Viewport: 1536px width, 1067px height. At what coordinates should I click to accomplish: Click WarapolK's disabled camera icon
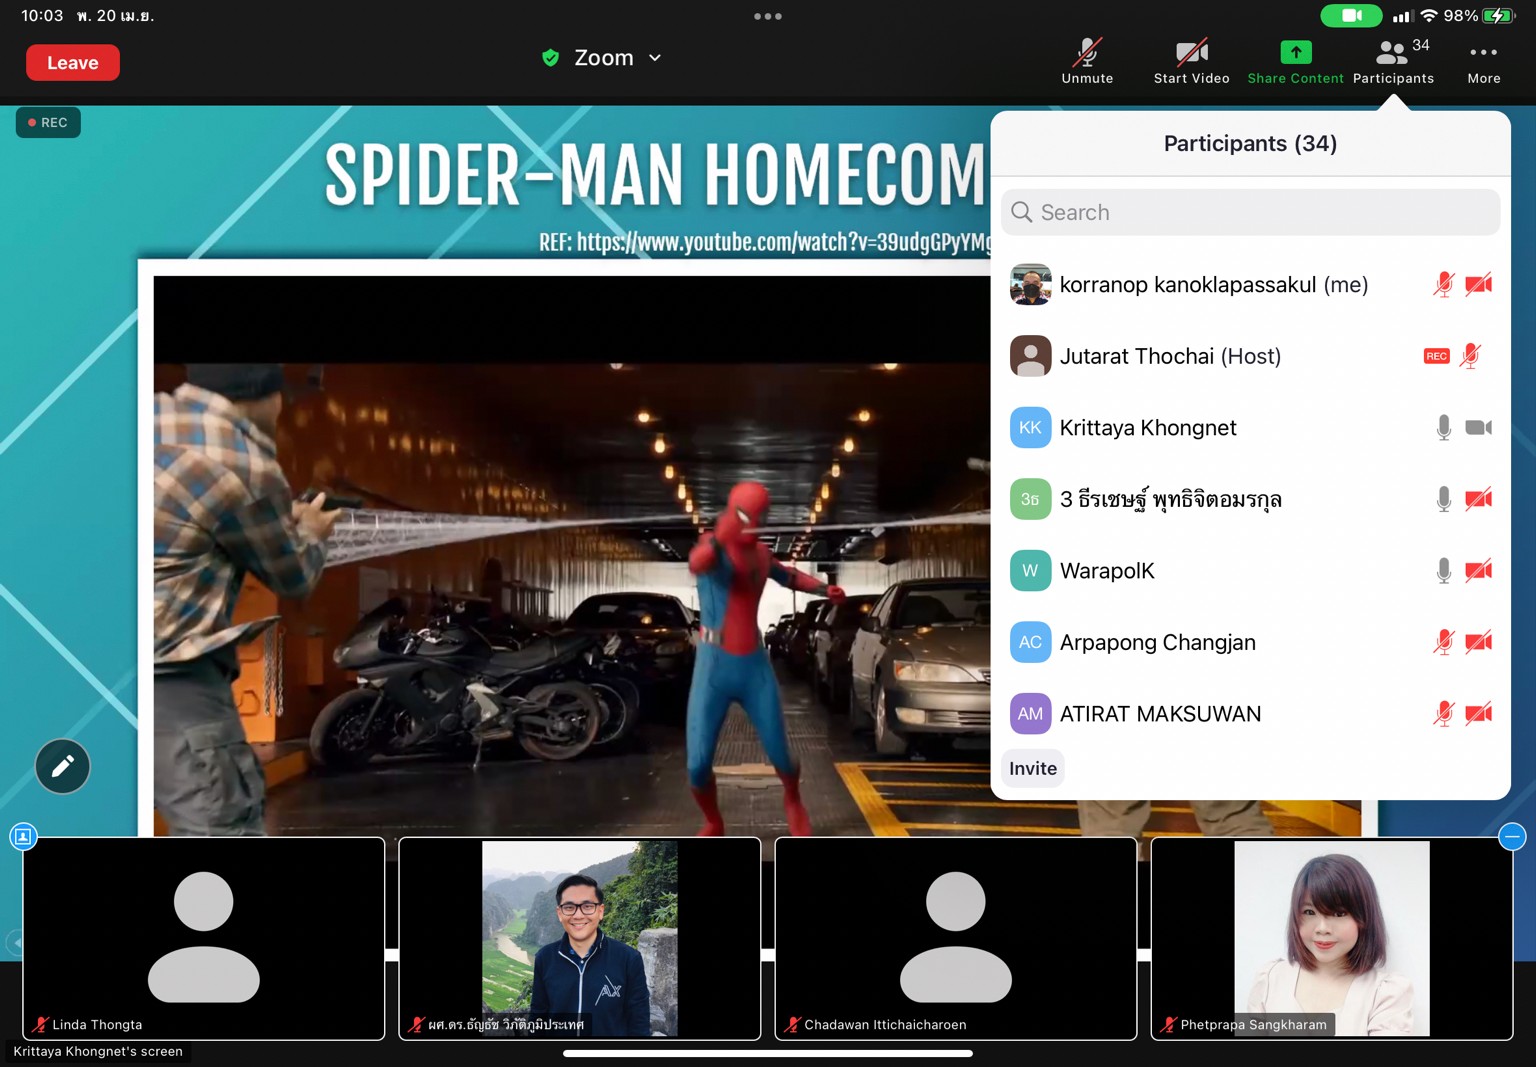(x=1478, y=571)
